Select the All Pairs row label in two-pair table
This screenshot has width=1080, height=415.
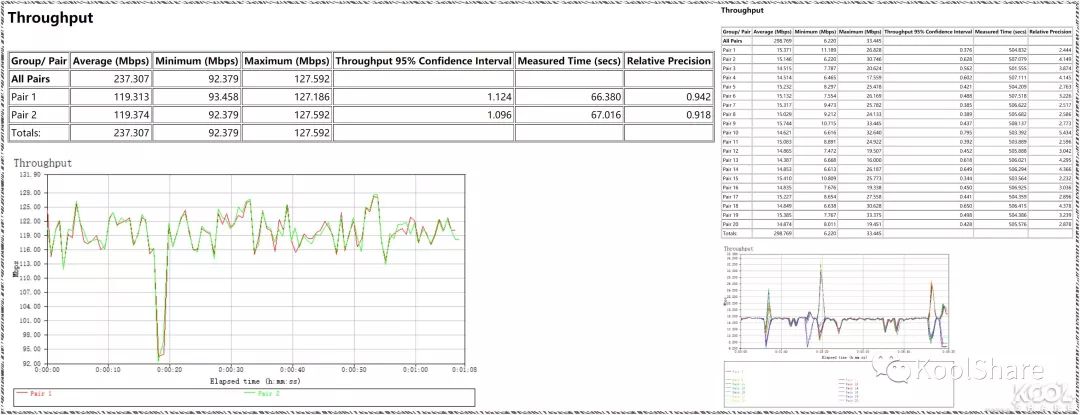28,79
